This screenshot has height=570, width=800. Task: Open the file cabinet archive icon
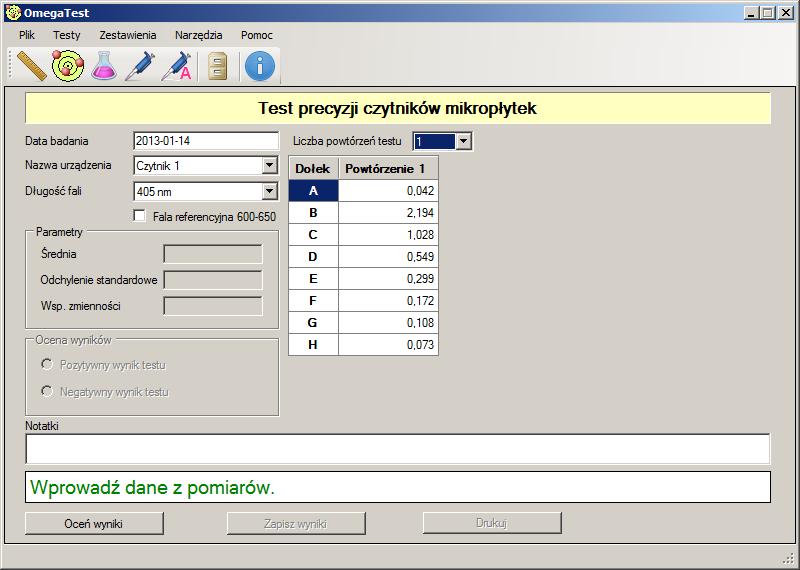point(218,66)
